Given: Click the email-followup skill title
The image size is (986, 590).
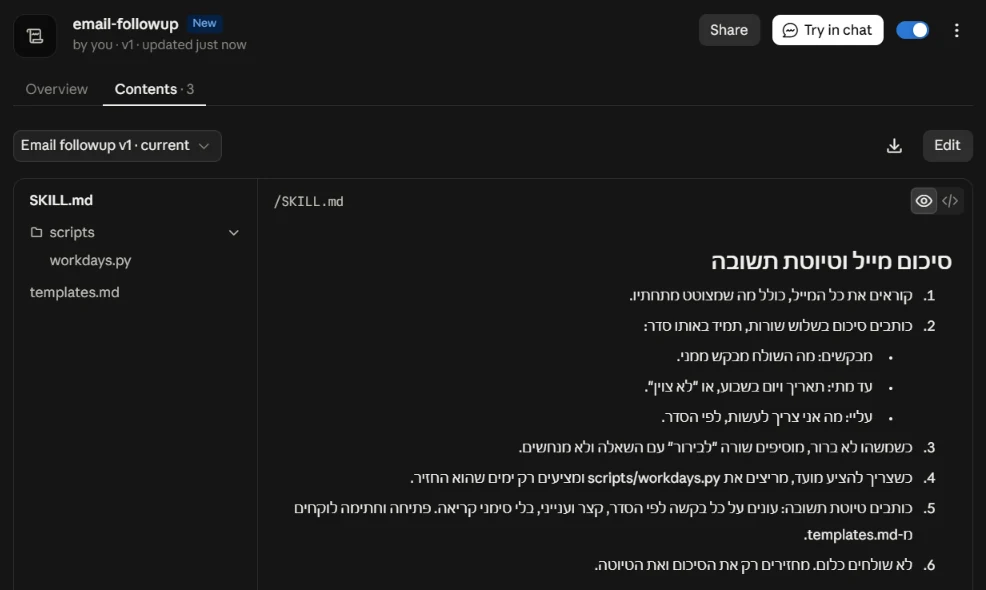Looking at the screenshot, I should (x=125, y=24).
